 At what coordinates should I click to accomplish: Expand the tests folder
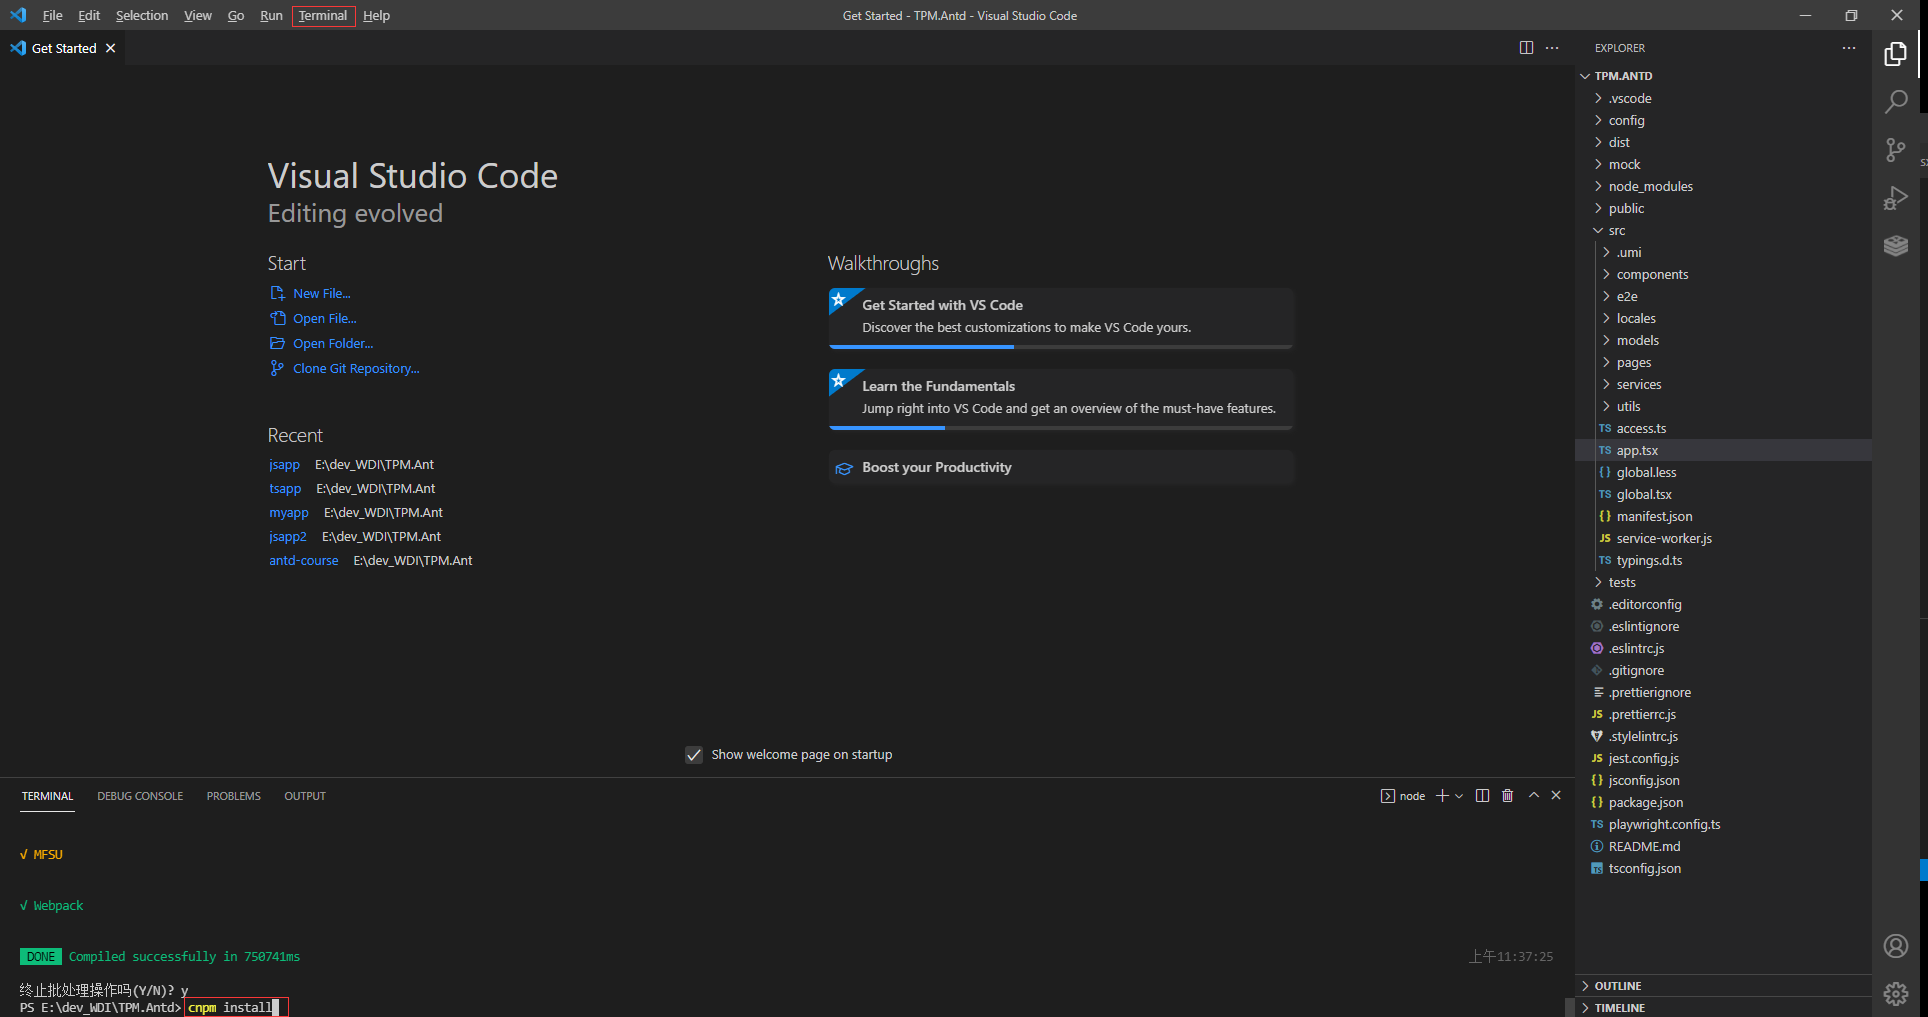[x=1723, y=582]
